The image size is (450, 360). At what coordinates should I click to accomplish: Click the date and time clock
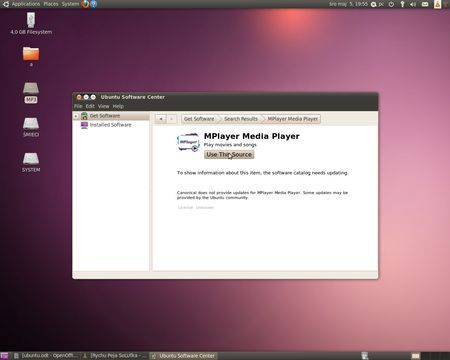[348, 4]
